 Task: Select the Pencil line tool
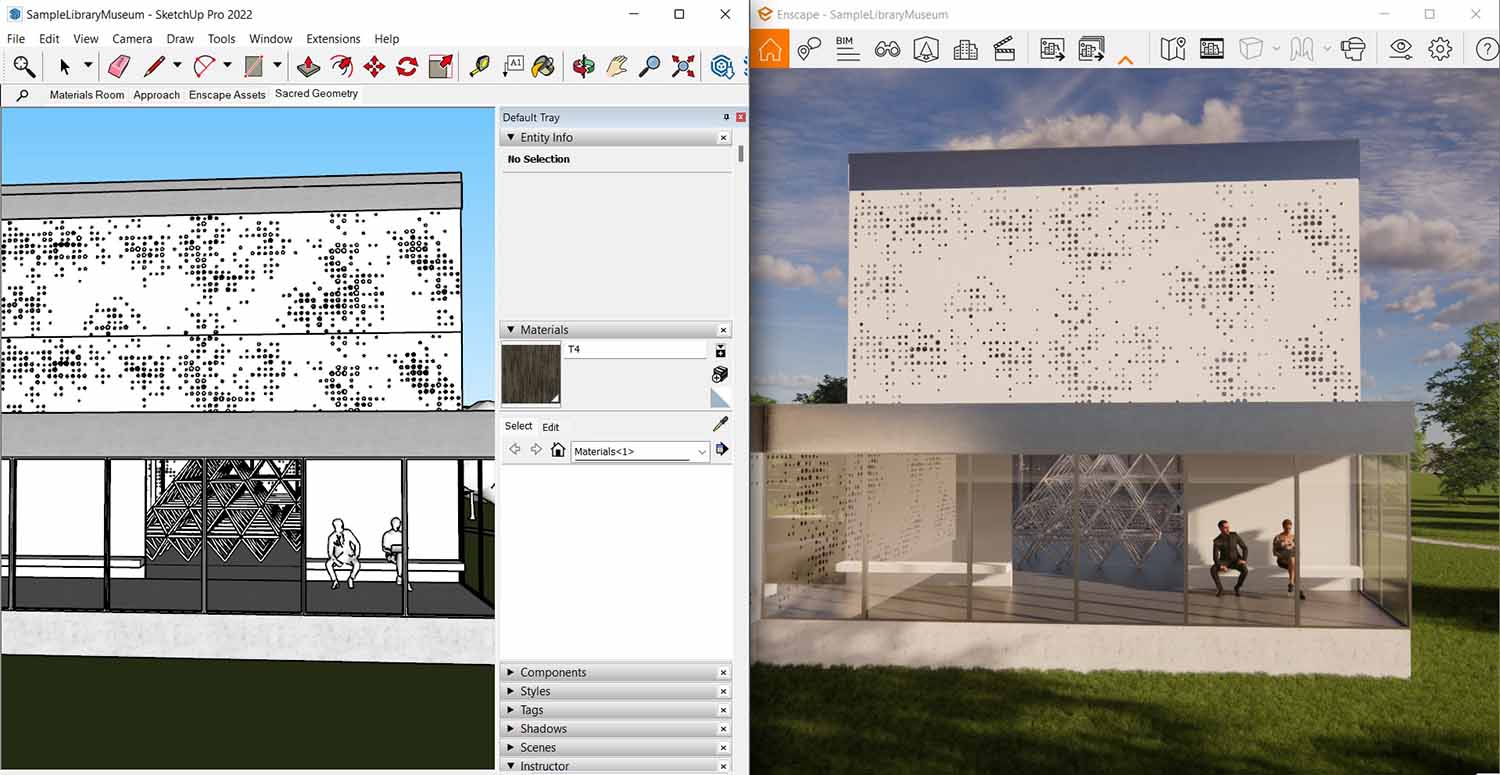pyautogui.click(x=153, y=66)
